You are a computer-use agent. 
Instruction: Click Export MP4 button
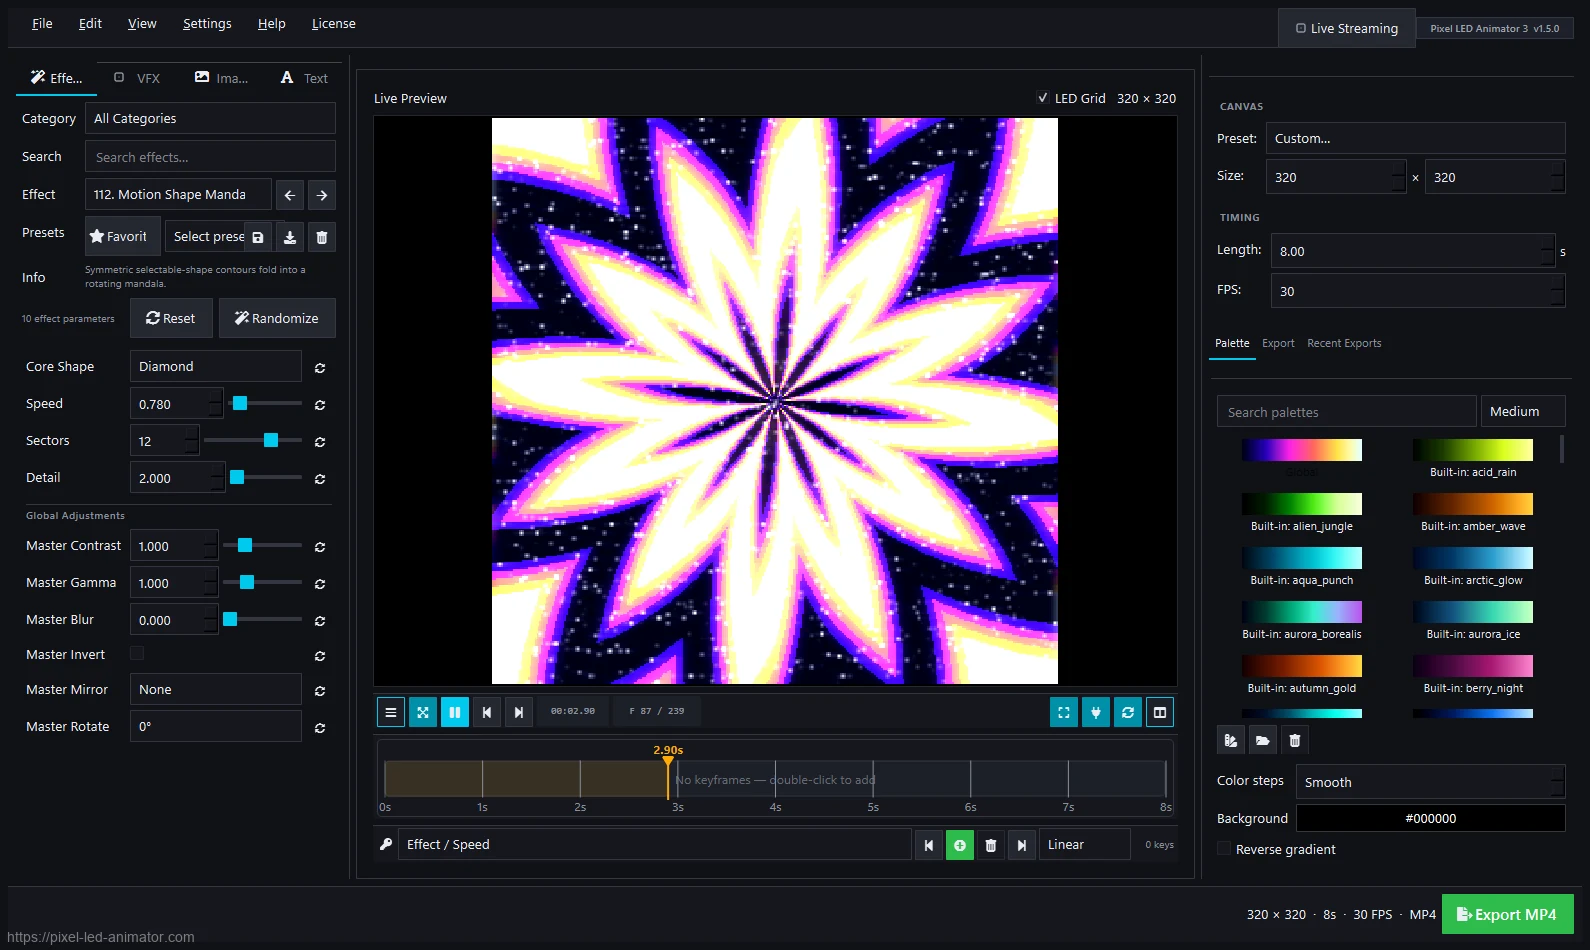(x=1508, y=914)
